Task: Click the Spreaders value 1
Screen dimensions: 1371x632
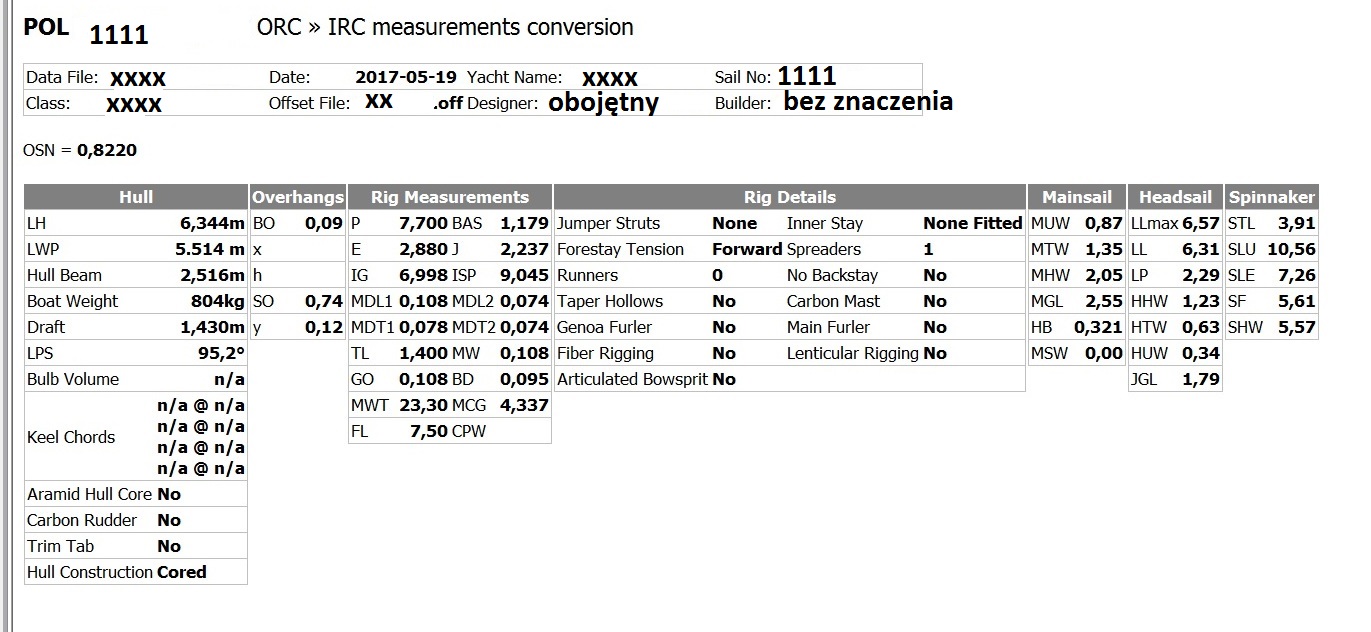Action: (x=928, y=249)
